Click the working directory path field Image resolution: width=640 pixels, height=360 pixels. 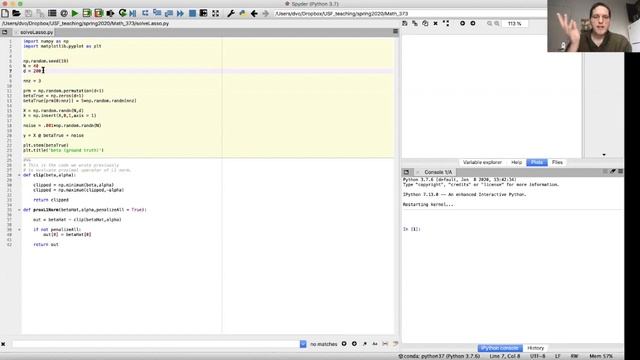[410, 13]
